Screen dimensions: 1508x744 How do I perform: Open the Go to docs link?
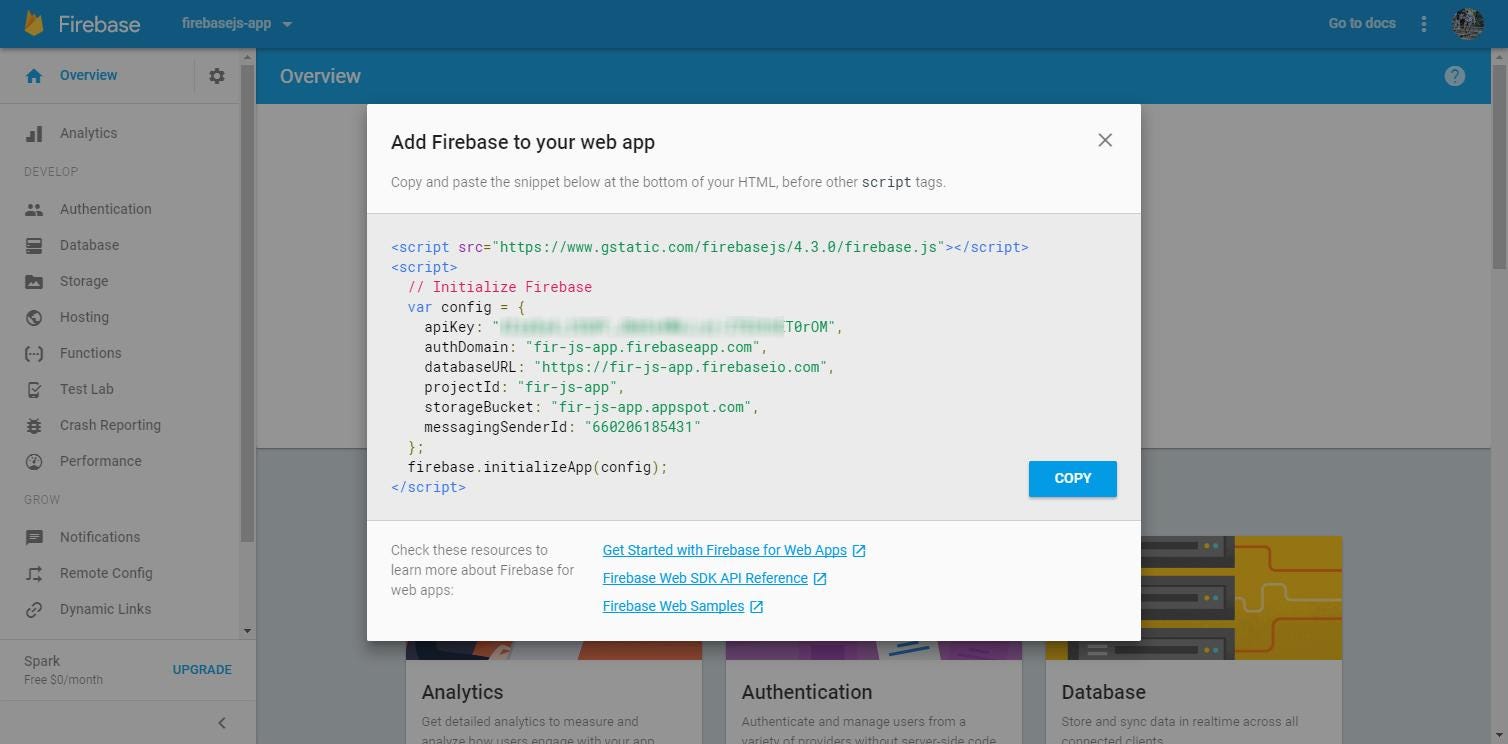click(1362, 23)
